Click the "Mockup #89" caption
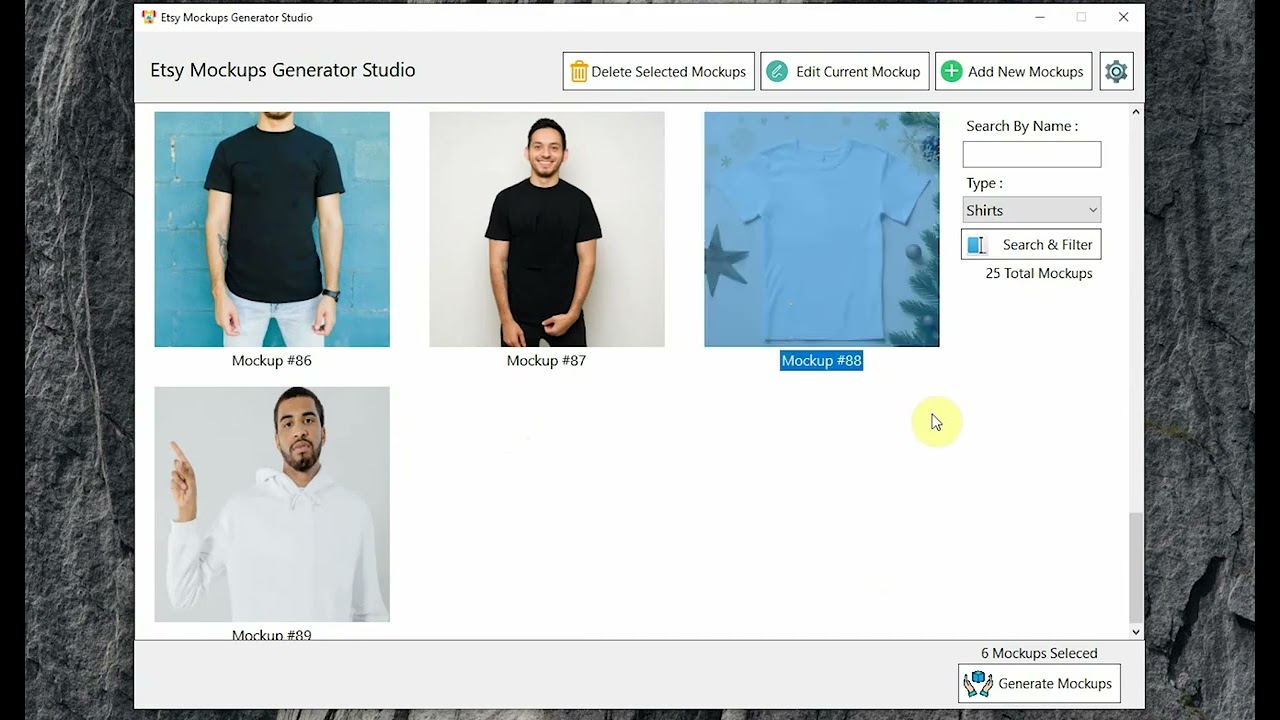 [272, 635]
